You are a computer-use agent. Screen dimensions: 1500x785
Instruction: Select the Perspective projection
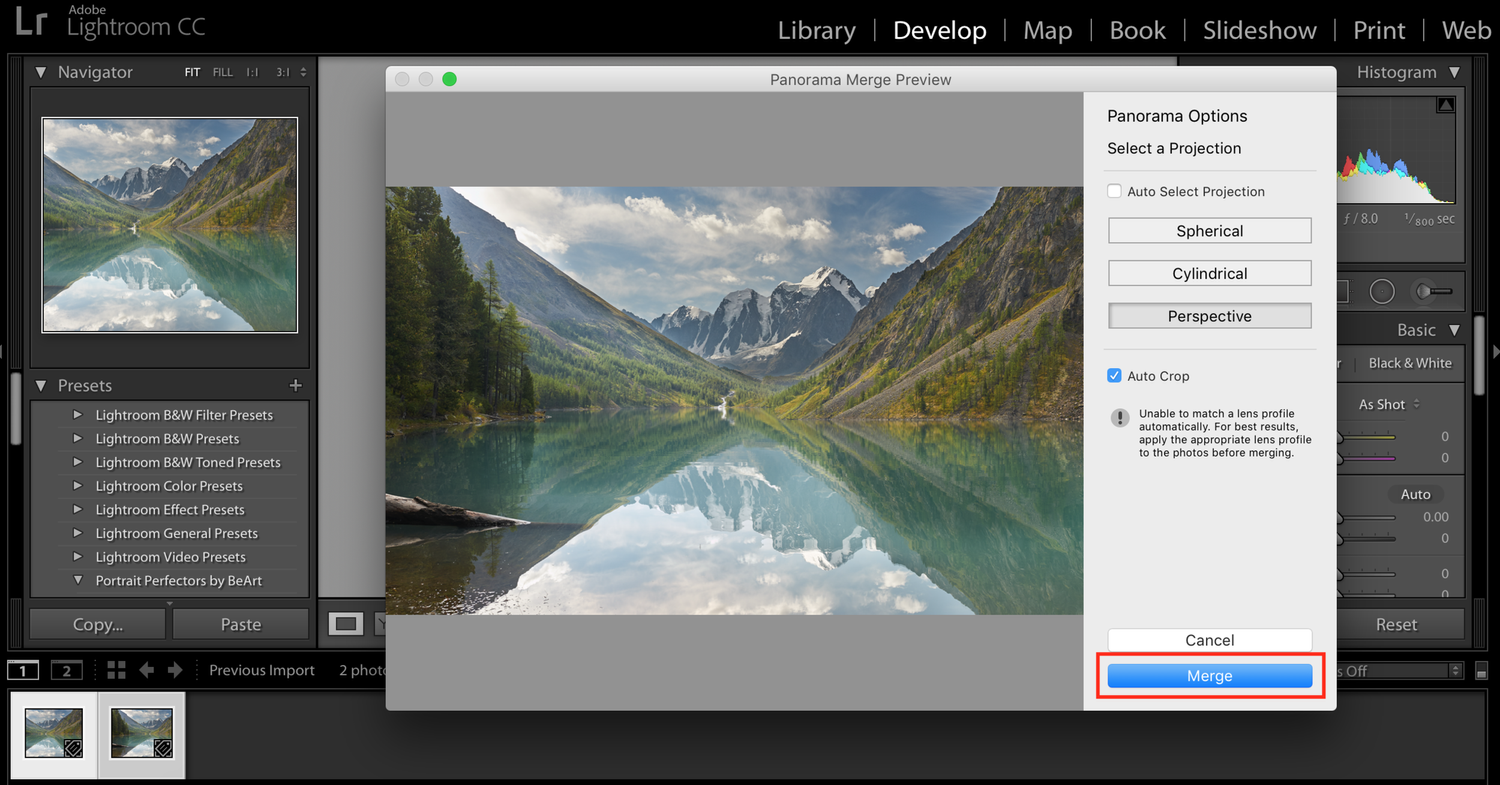click(x=1209, y=315)
